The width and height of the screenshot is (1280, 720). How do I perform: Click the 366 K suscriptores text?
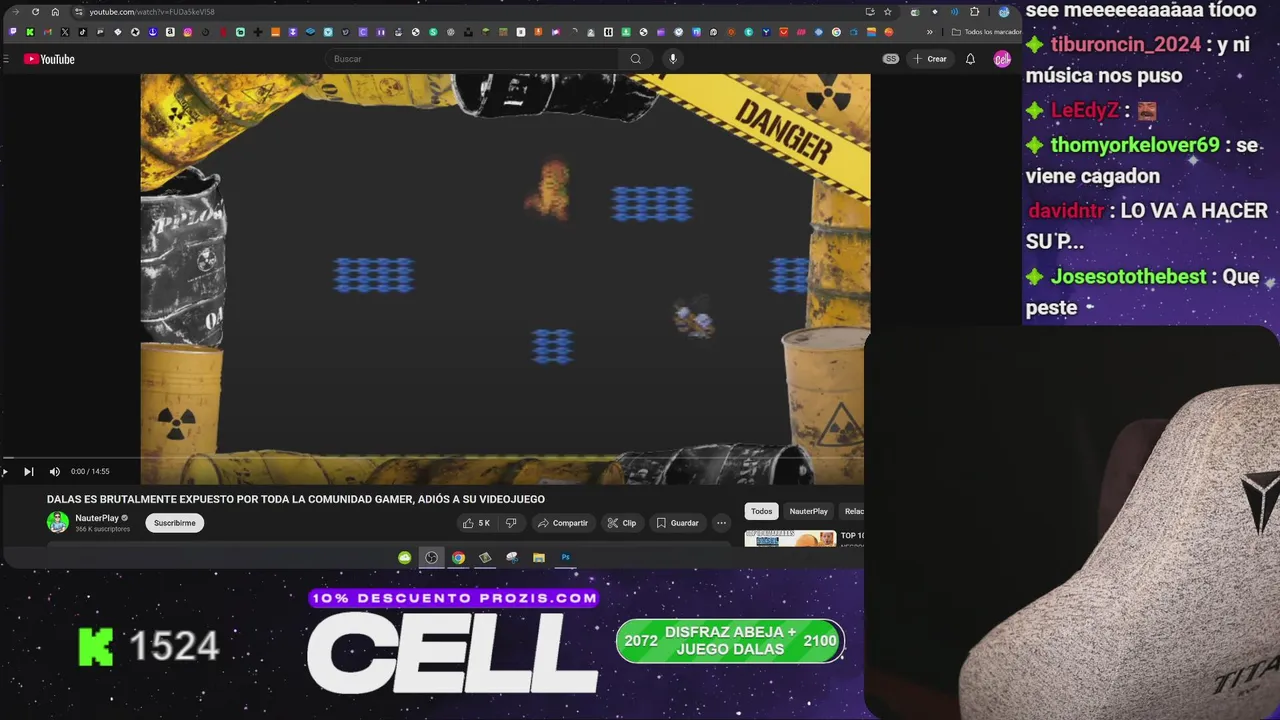pos(103,529)
